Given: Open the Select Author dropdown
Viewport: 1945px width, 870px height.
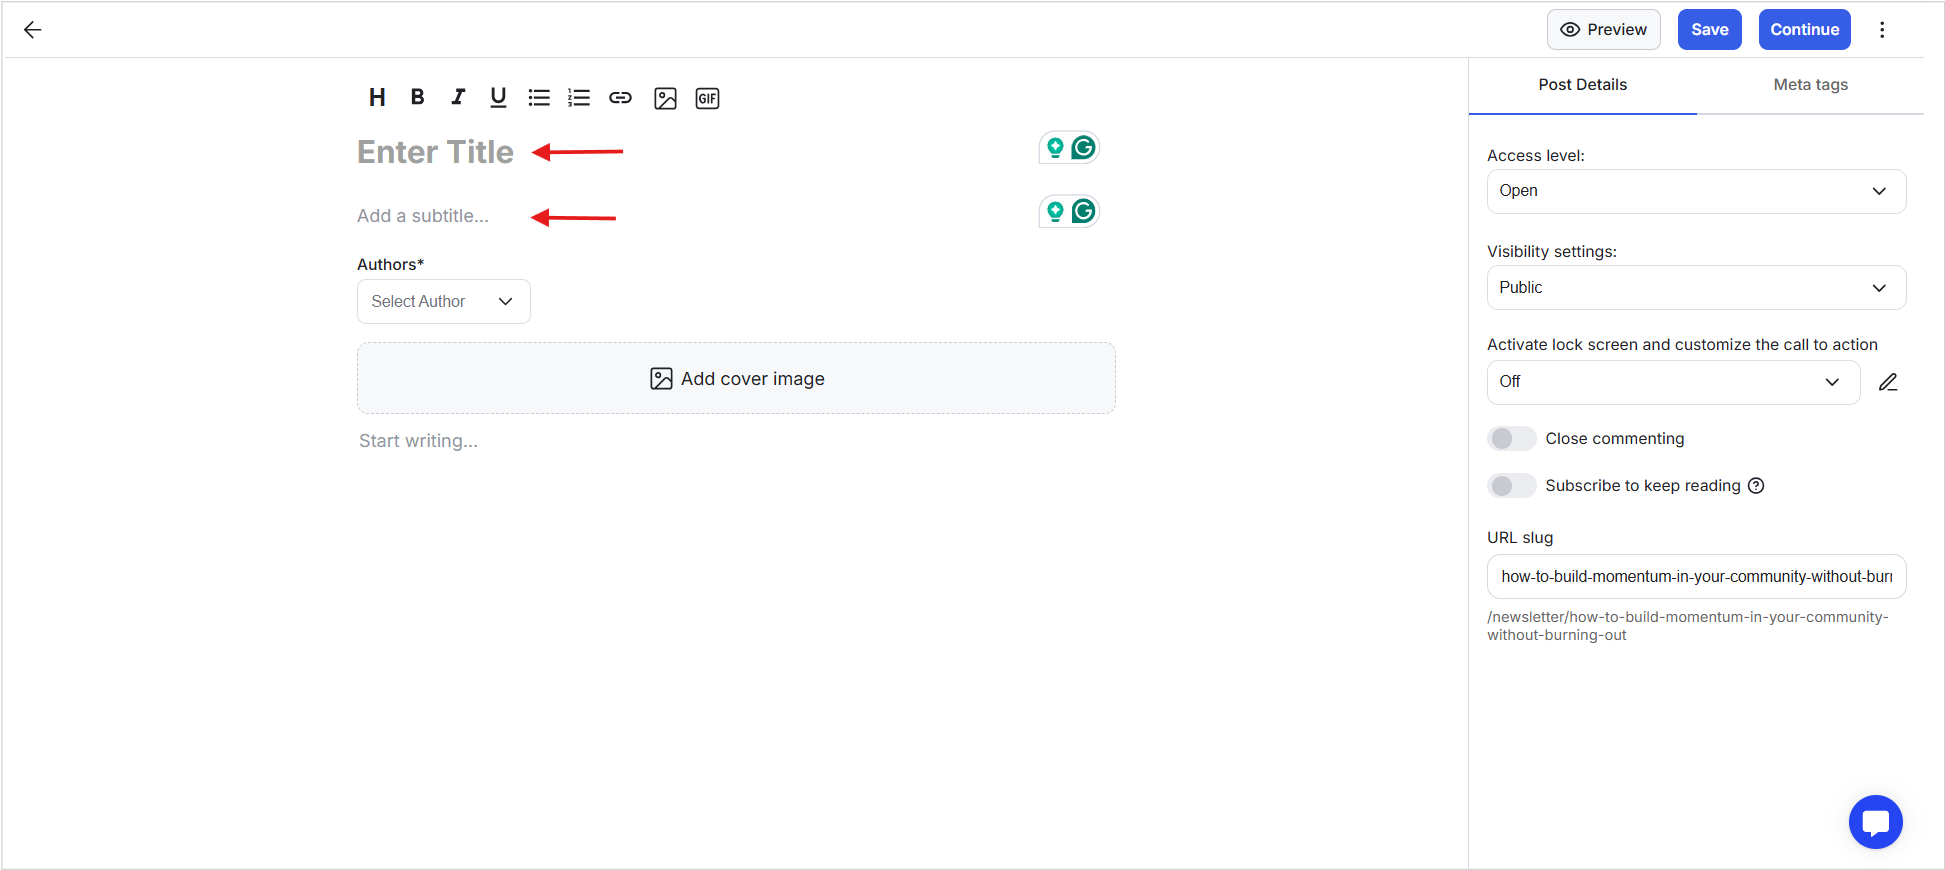Looking at the screenshot, I should point(443,302).
